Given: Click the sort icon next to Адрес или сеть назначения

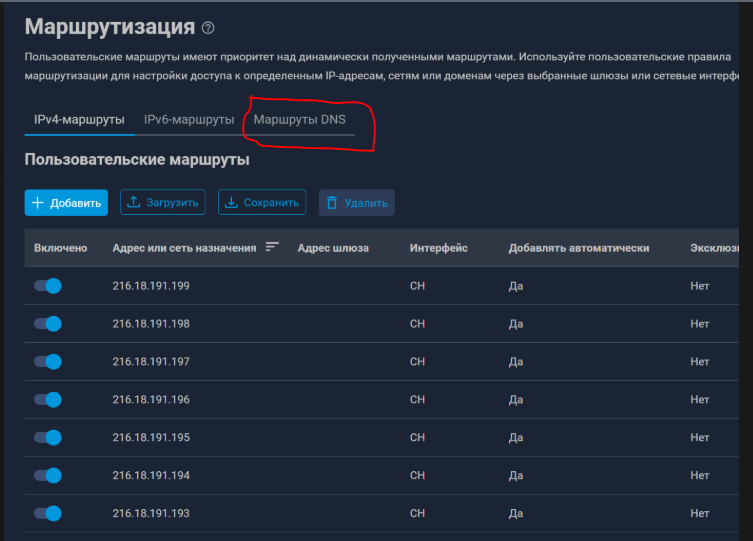Looking at the screenshot, I should [x=272, y=248].
